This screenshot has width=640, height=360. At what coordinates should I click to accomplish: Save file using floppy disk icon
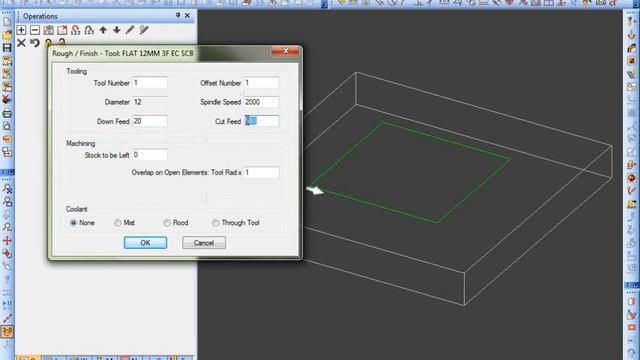[7, 47]
